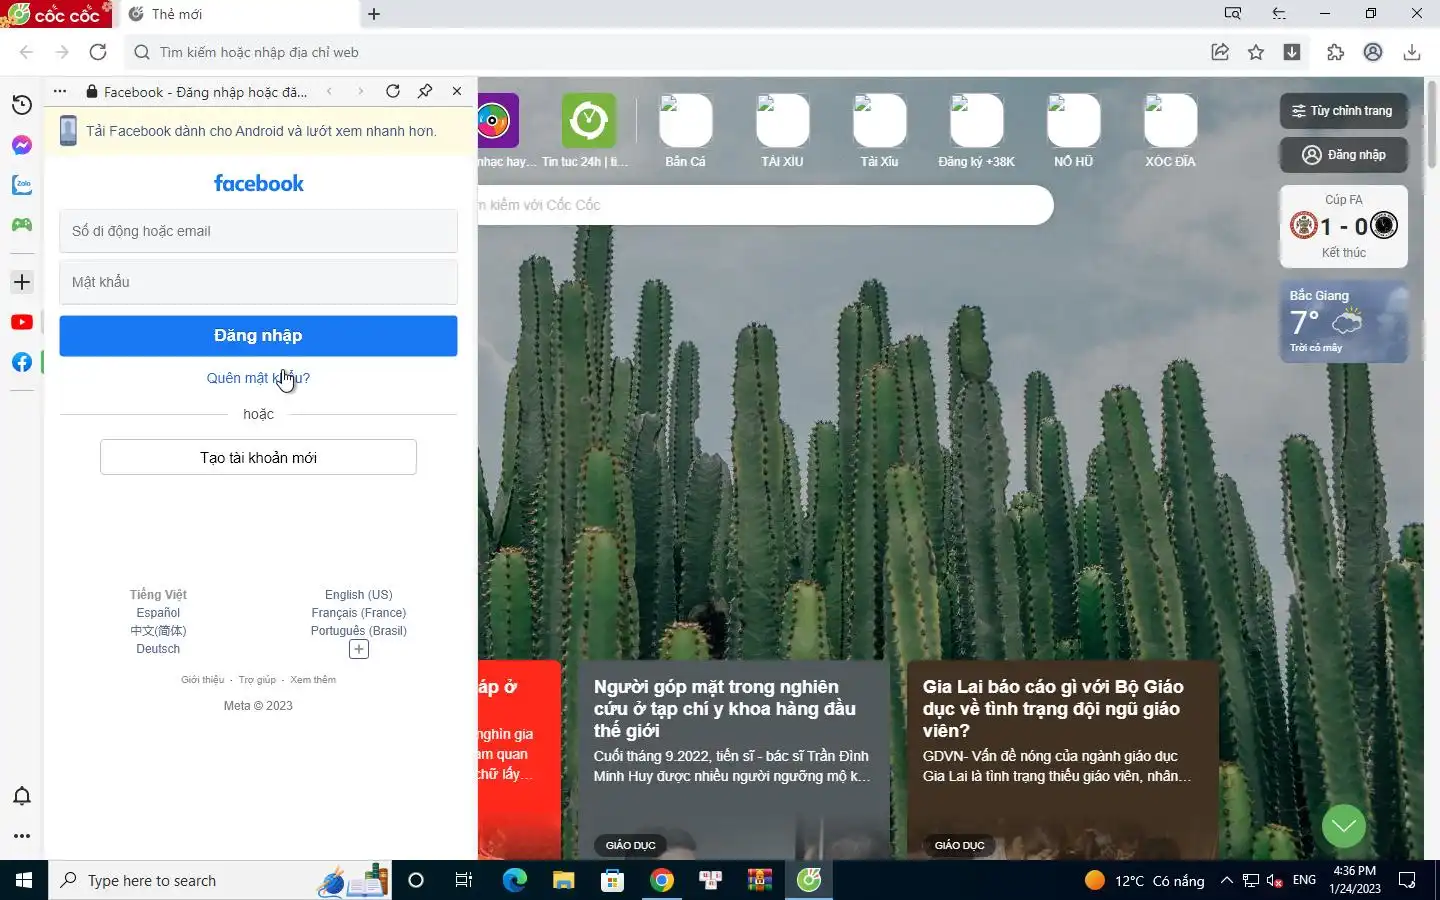This screenshot has height=900, width=1440.
Task: Open Bắc Giang weather widget
Action: click(1343, 321)
